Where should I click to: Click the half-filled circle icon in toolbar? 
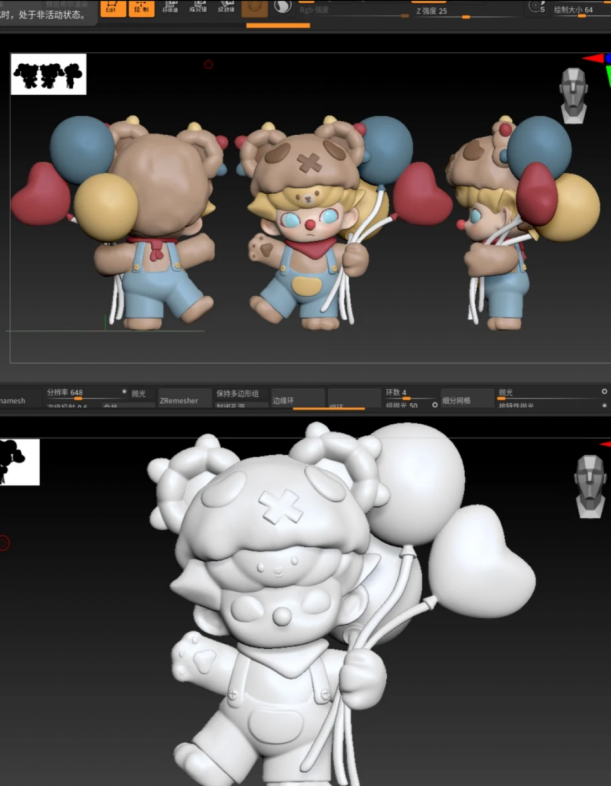[x=282, y=7]
